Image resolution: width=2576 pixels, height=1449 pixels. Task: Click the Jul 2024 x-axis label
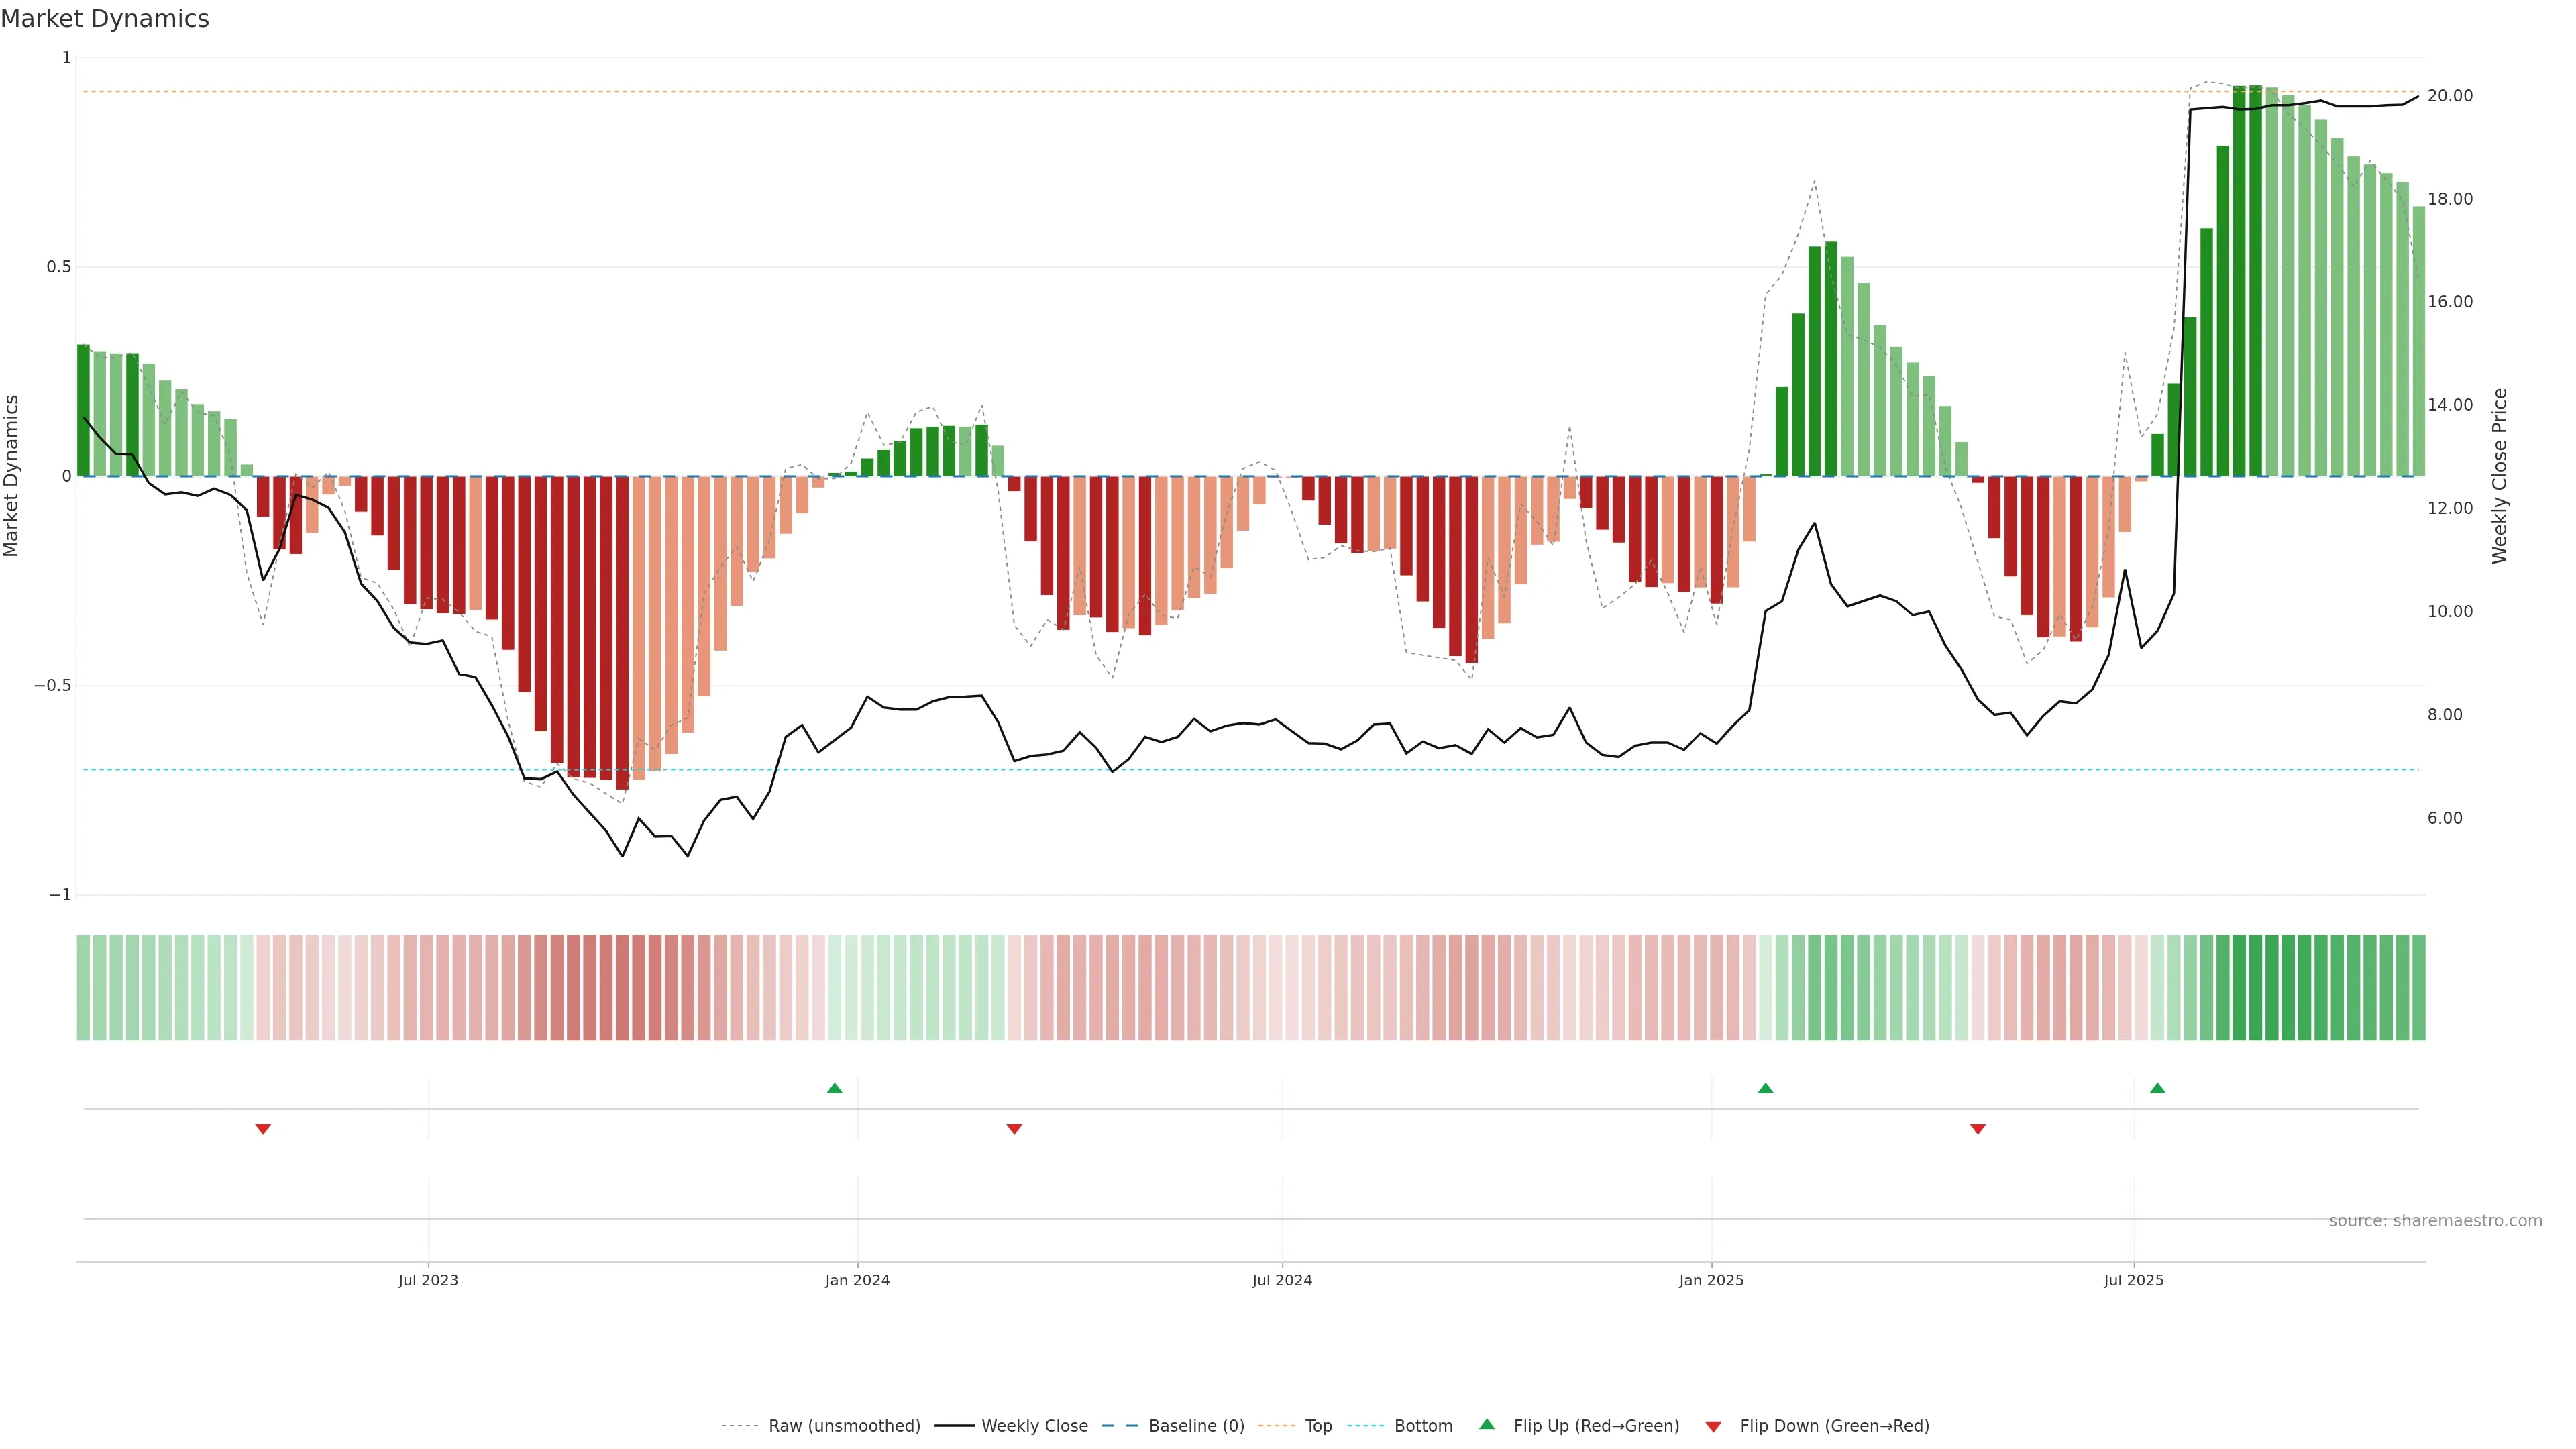pyautogui.click(x=1282, y=1280)
